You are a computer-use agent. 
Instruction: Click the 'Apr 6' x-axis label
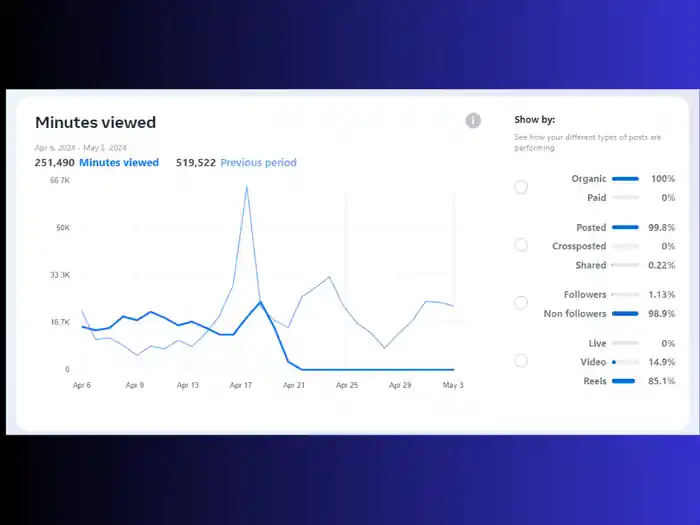[x=82, y=385]
